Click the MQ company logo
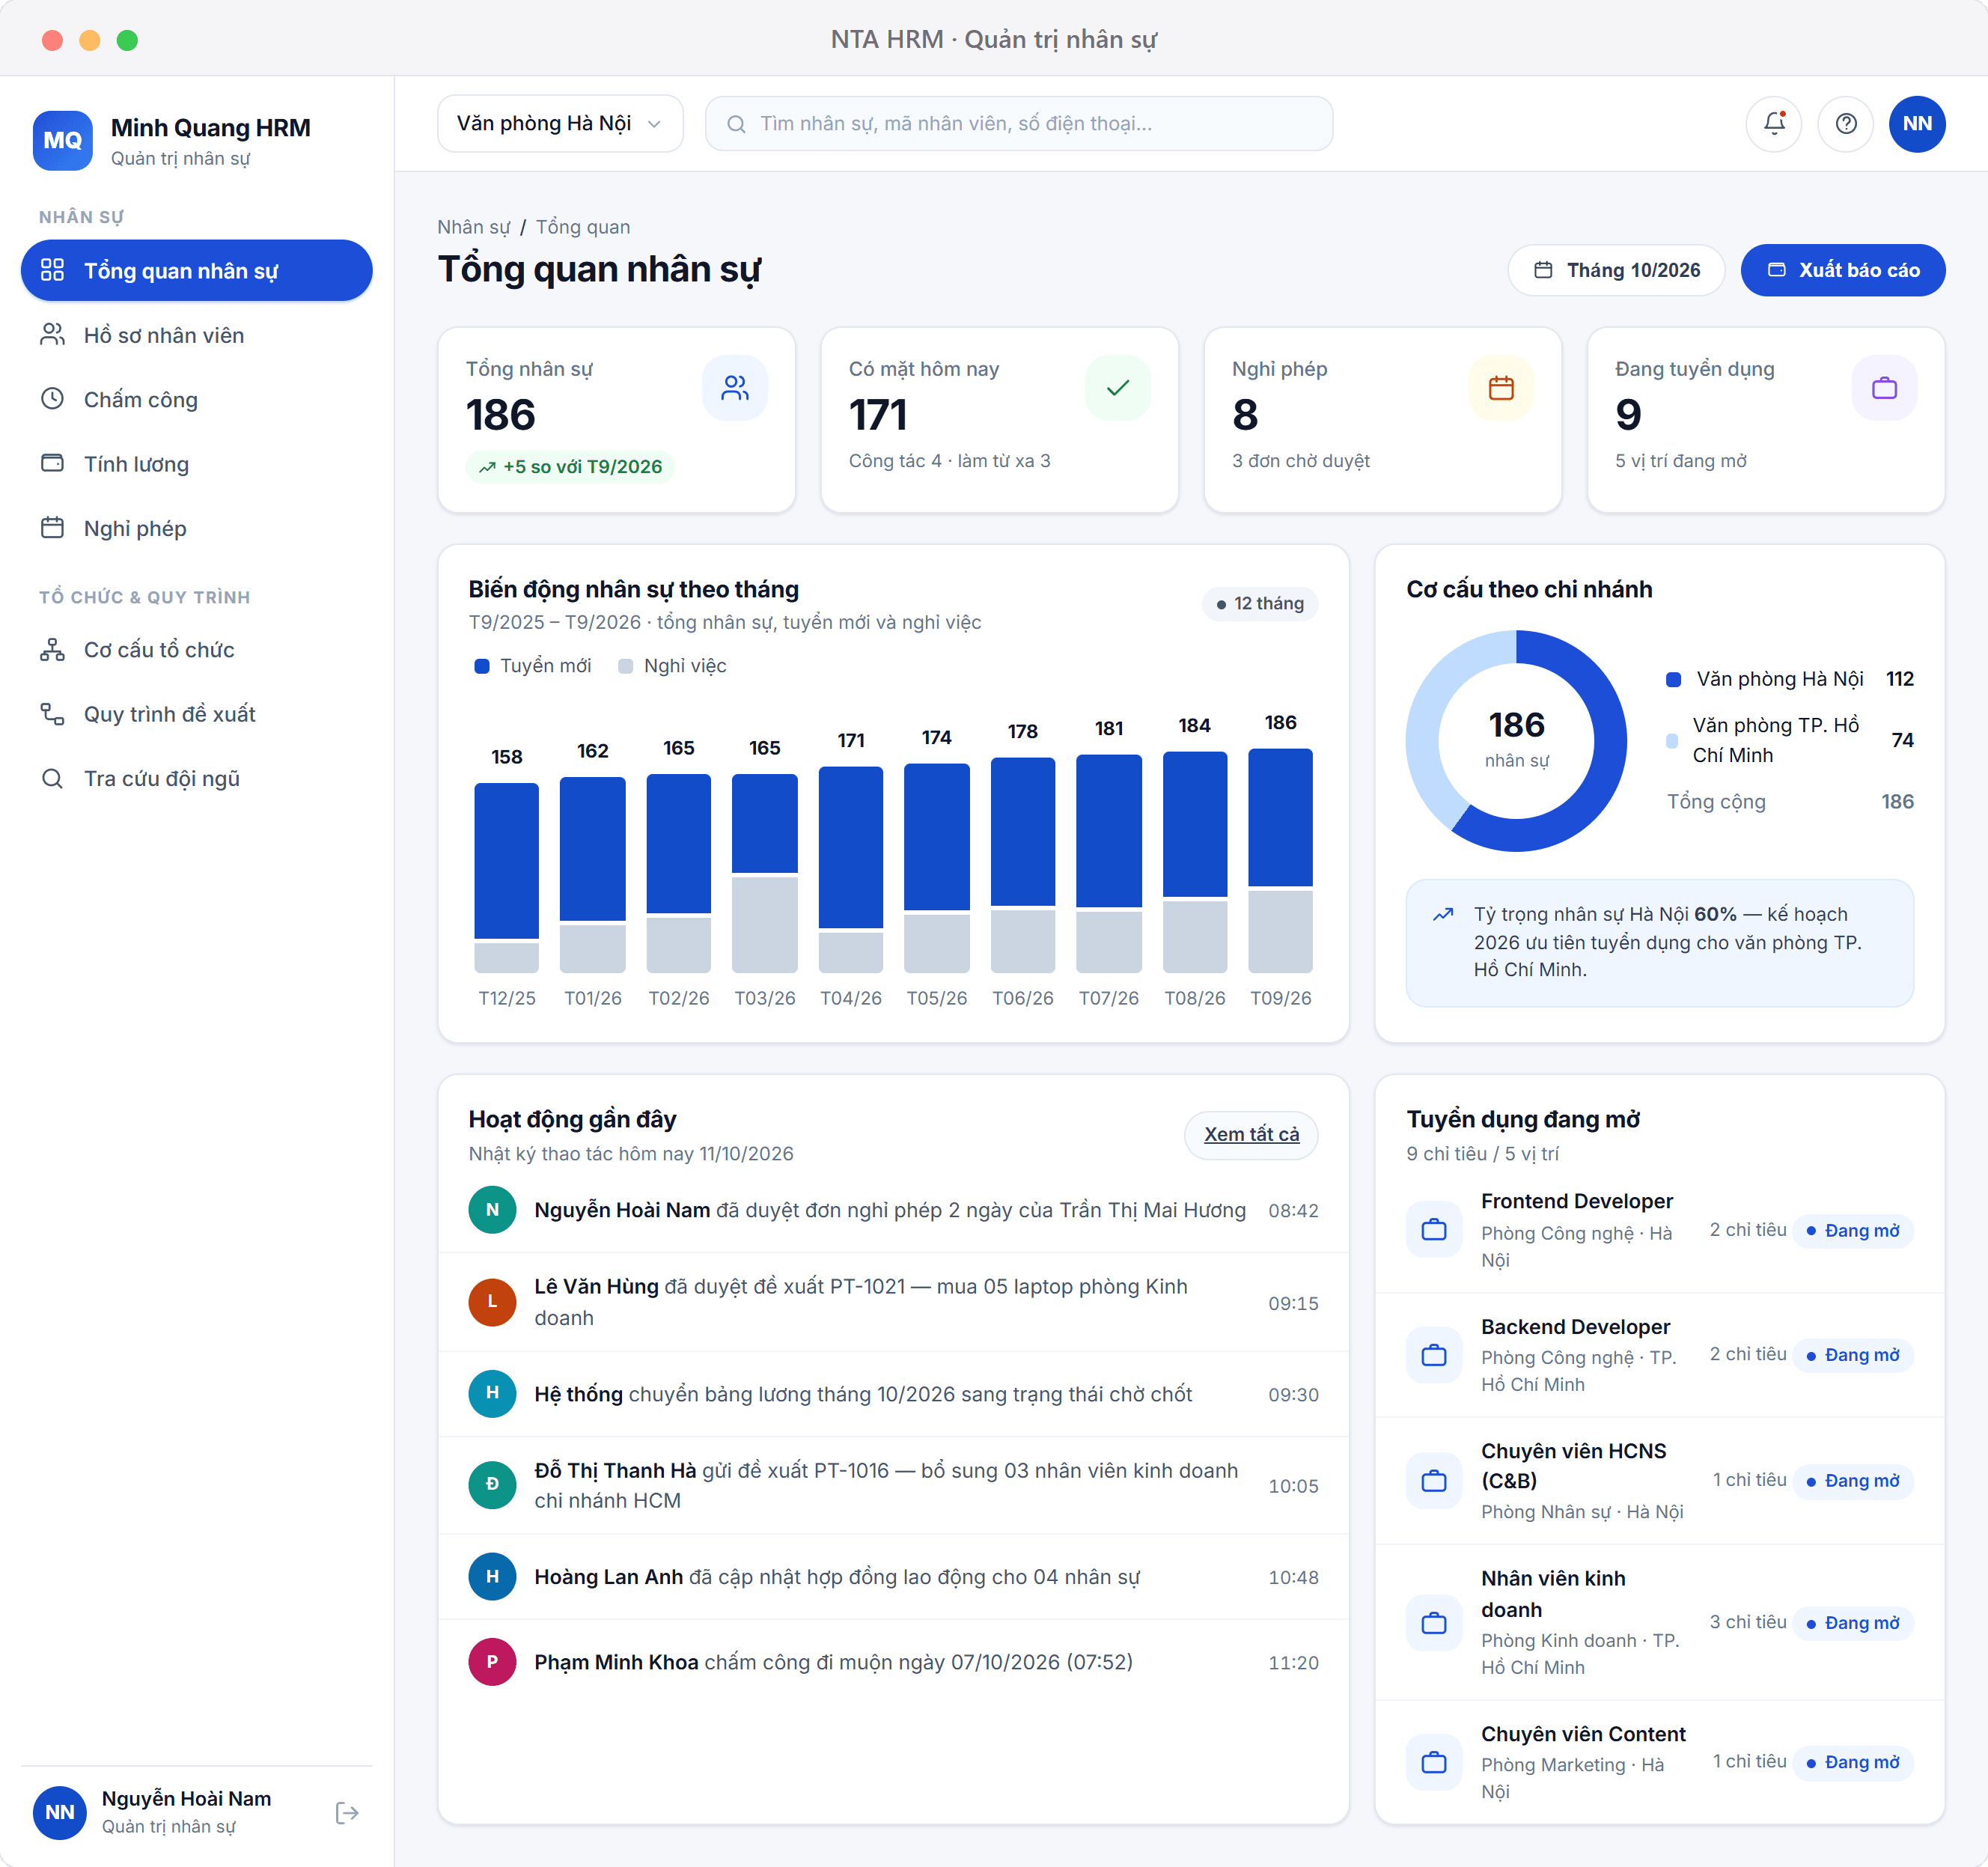Image resolution: width=1988 pixels, height=1867 pixels. pyautogui.click(x=62, y=140)
